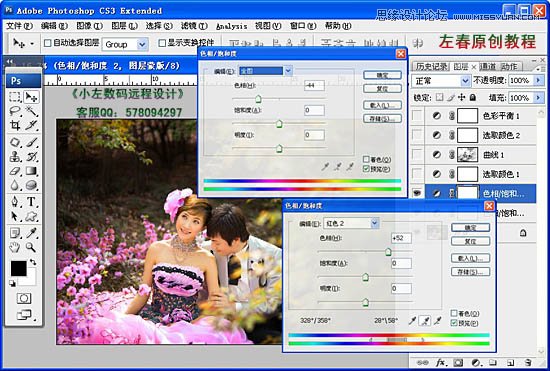The height and width of the screenshot is (371, 550).
Task: Open the 文件 menu
Action: click(x=19, y=26)
